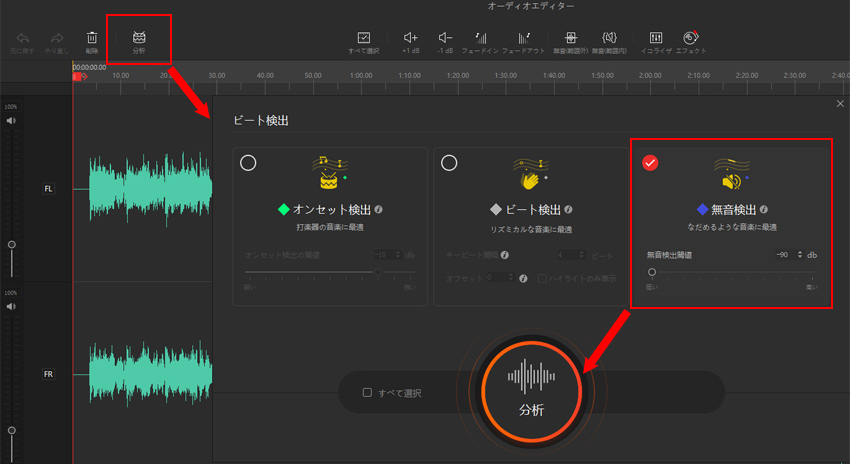The image size is (850, 464).
Task: Click the 無音検出 title text
Action: point(733,209)
